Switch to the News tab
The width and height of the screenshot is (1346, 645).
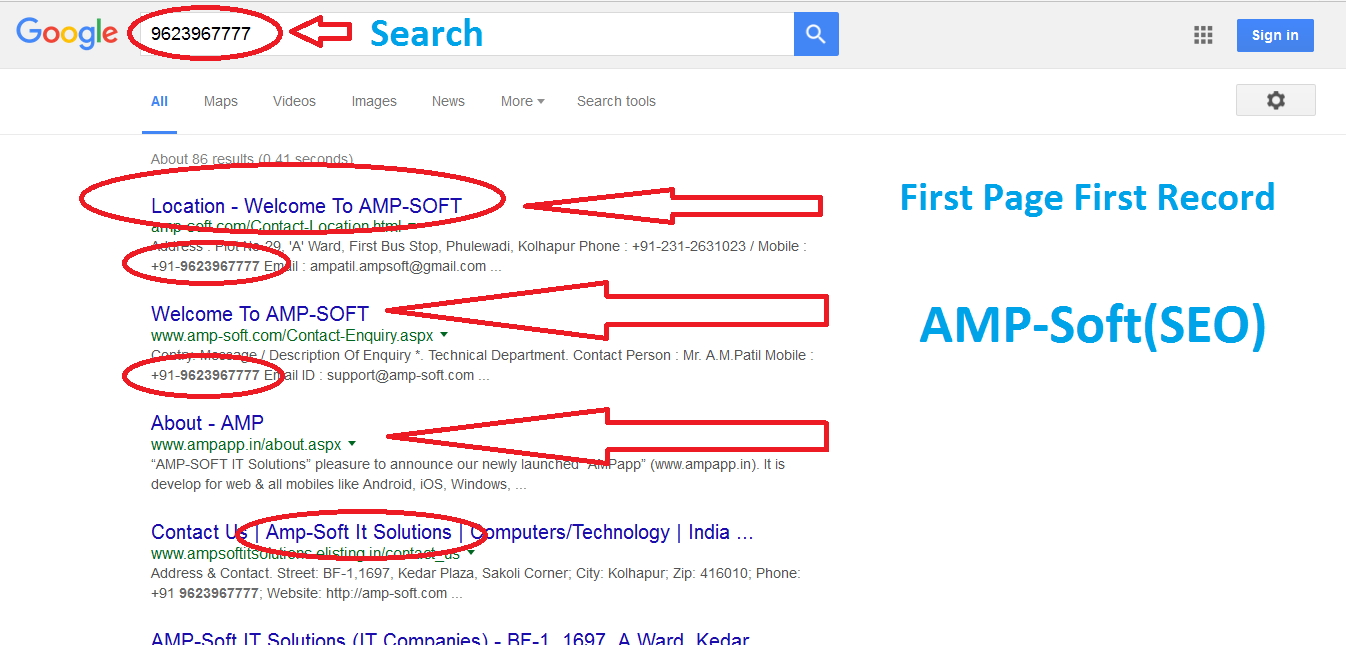(x=448, y=101)
